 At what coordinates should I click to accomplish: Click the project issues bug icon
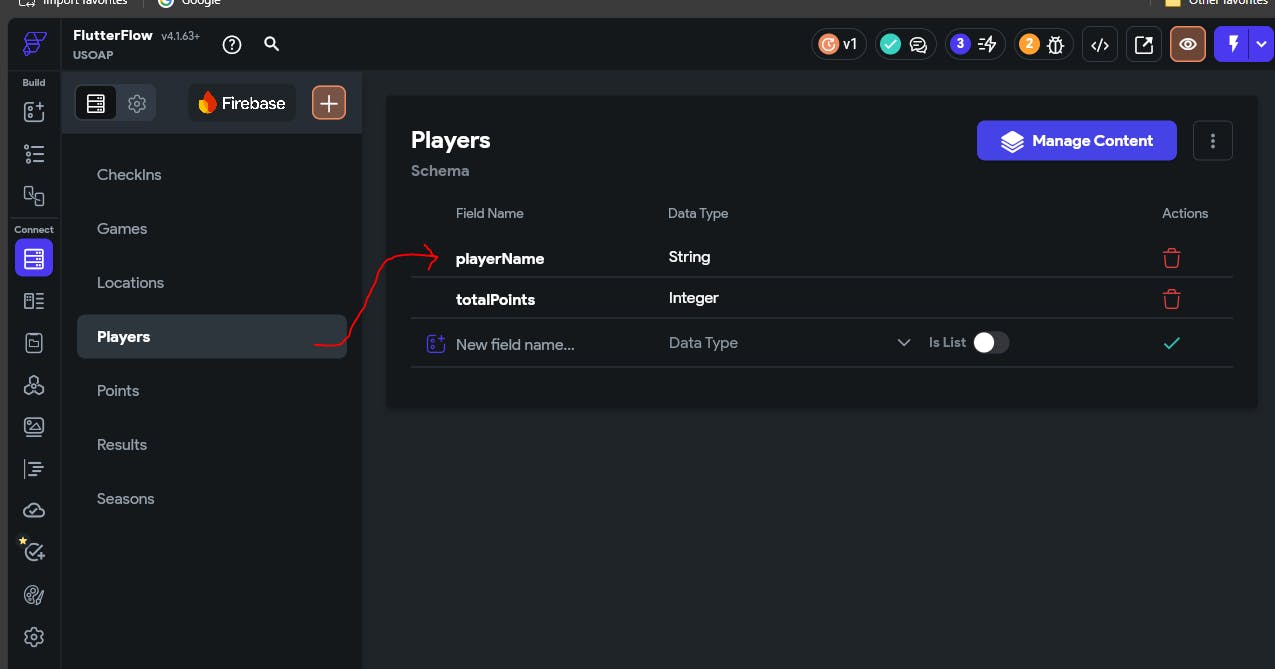1045,44
